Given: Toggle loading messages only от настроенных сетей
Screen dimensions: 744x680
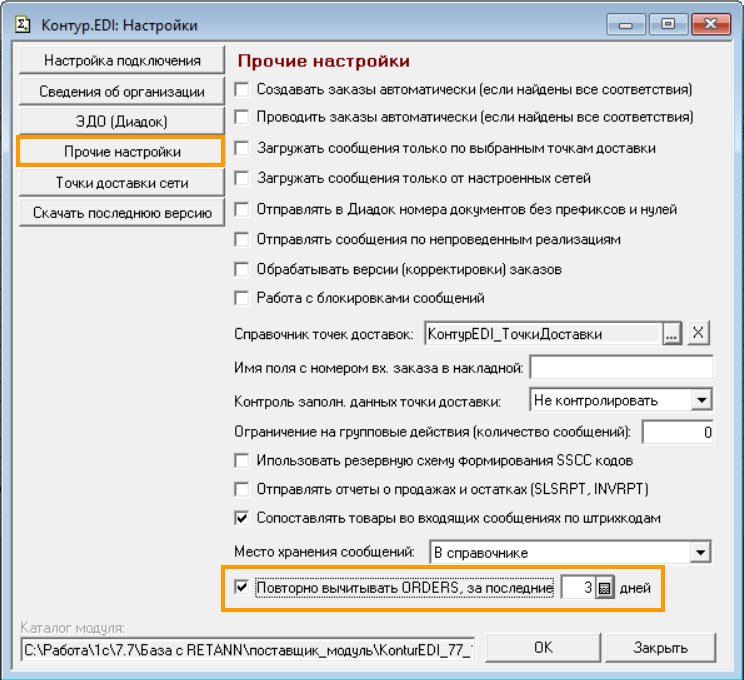Looking at the screenshot, I should [242, 178].
